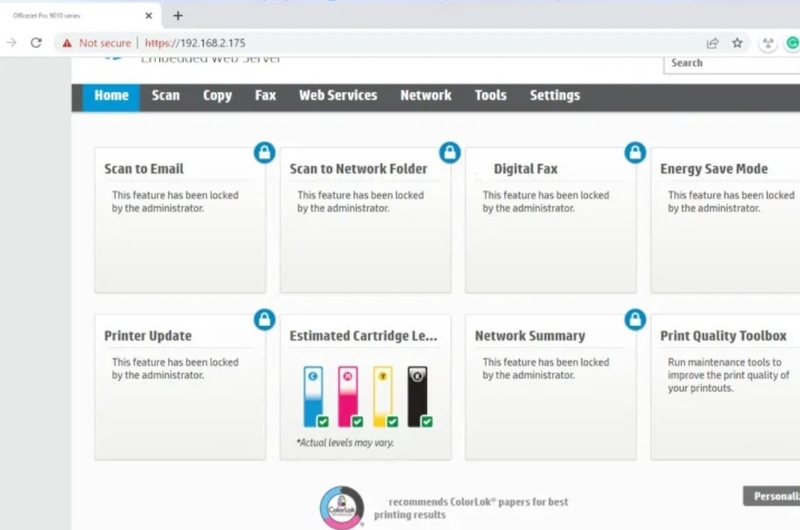Open the Copy tab
Image resolution: width=800 pixels, height=530 pixels.
pyautogui.click(x=217, y=96)
